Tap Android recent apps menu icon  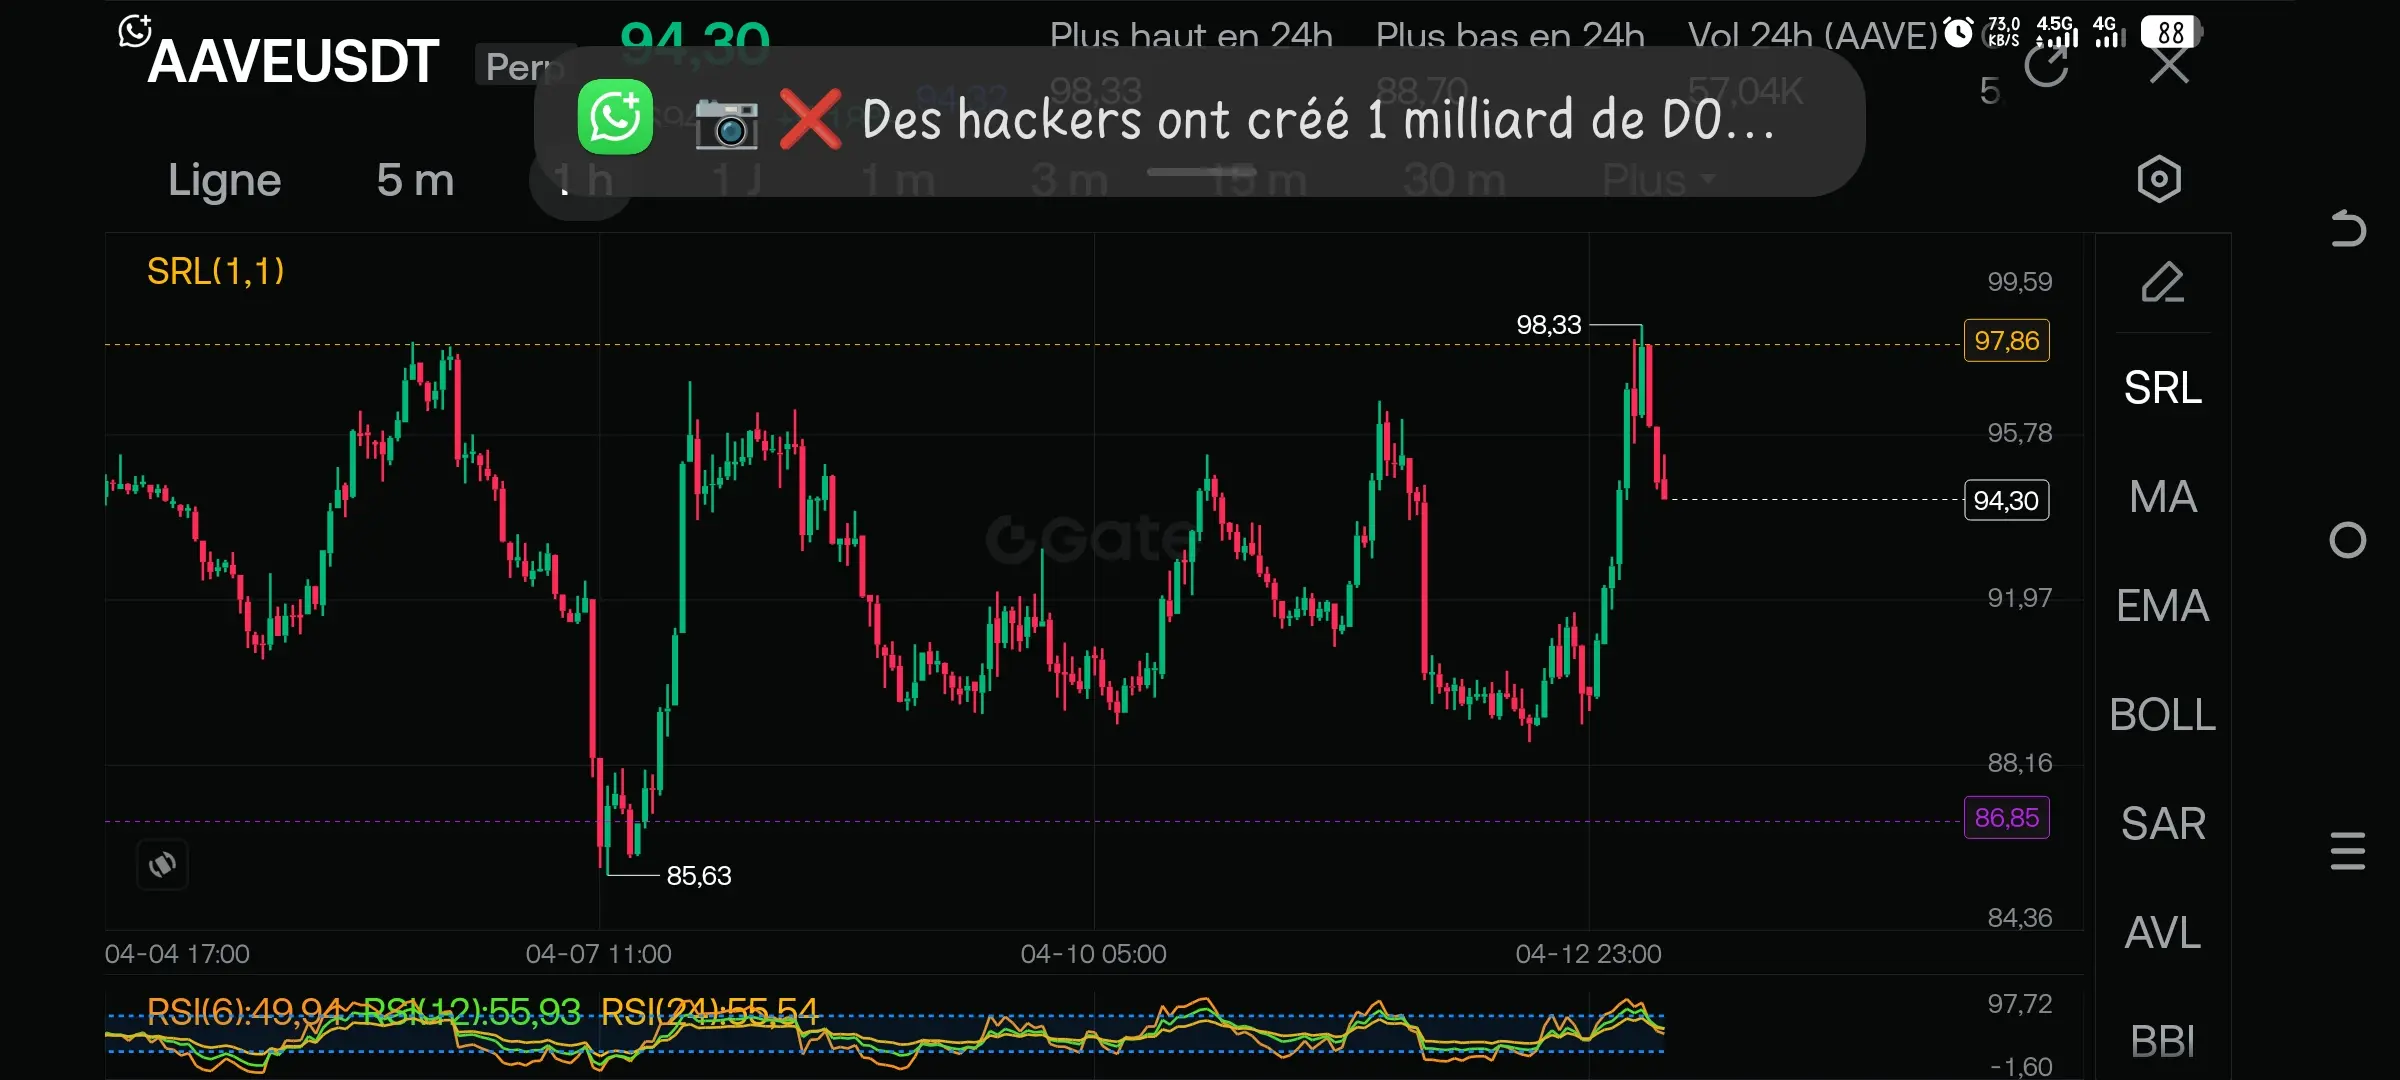click(2347, 851)
